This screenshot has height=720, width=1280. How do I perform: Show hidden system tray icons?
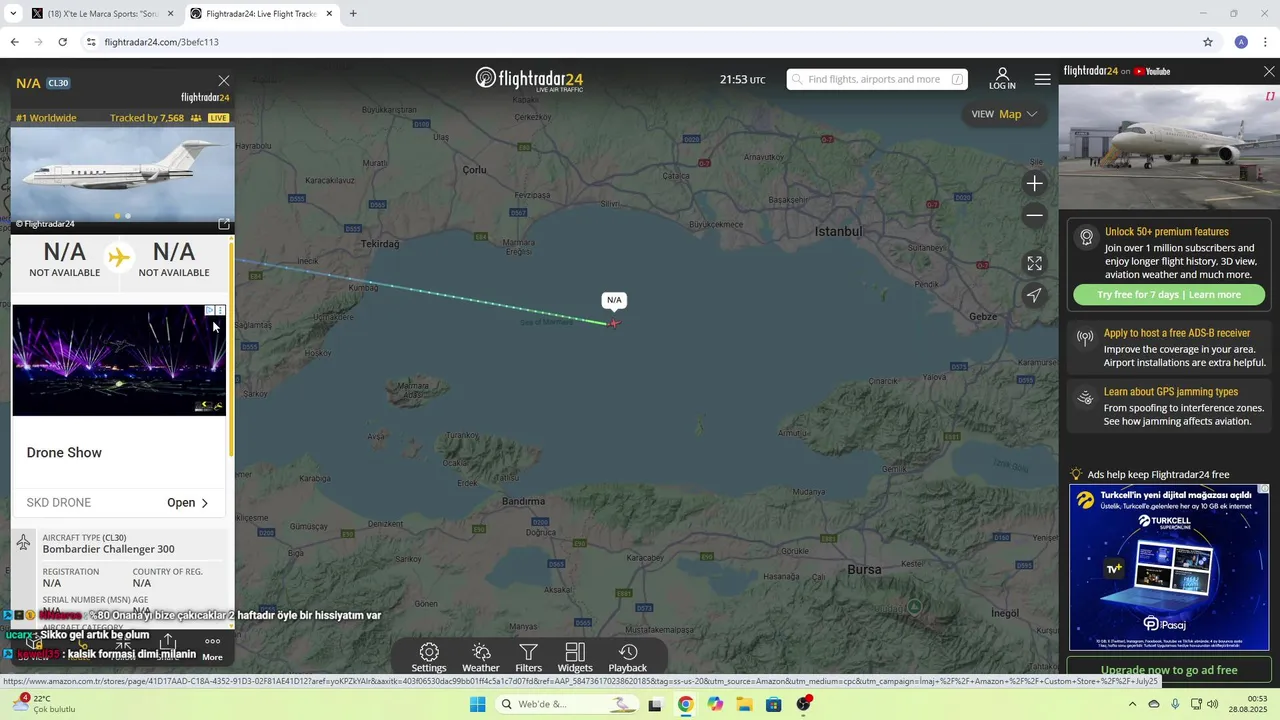[x=1133, y=704]
